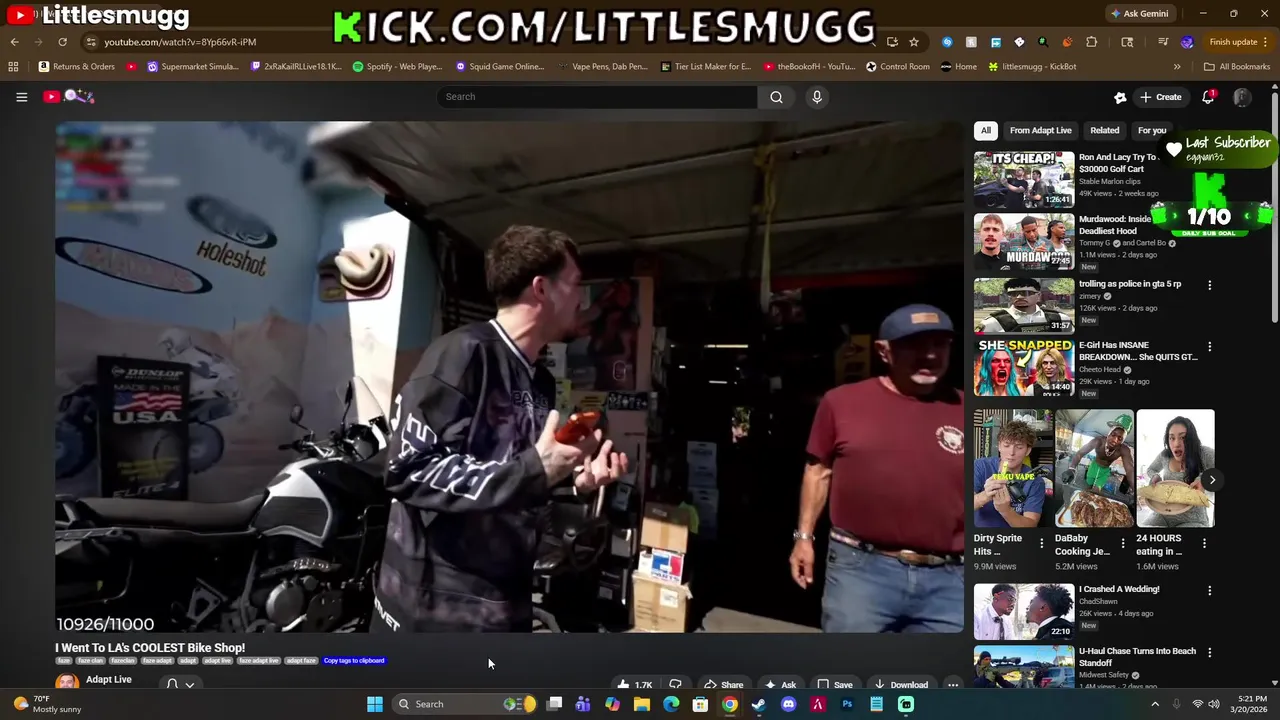Expand hidden bookmarks chevron

point(1177,67)
